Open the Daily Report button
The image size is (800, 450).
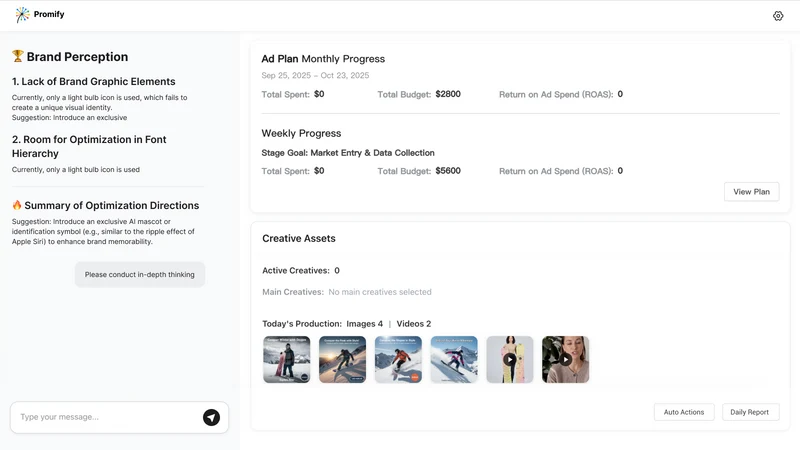point(749,412)
